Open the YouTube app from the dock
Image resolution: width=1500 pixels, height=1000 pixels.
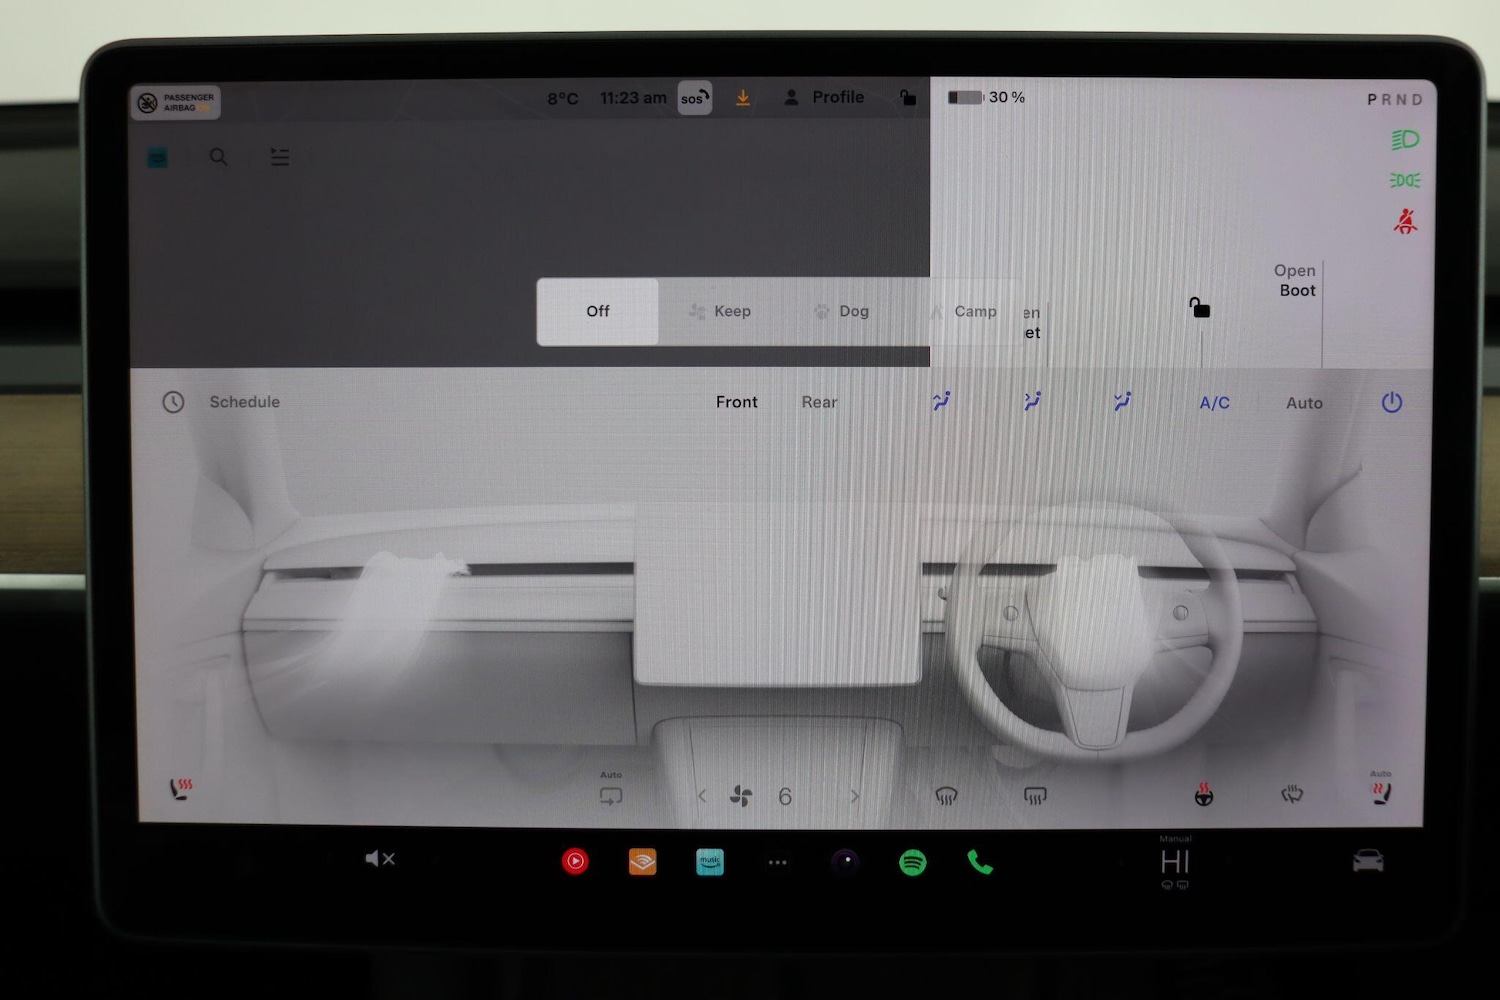pyautogui.click(x=576, y=861)
